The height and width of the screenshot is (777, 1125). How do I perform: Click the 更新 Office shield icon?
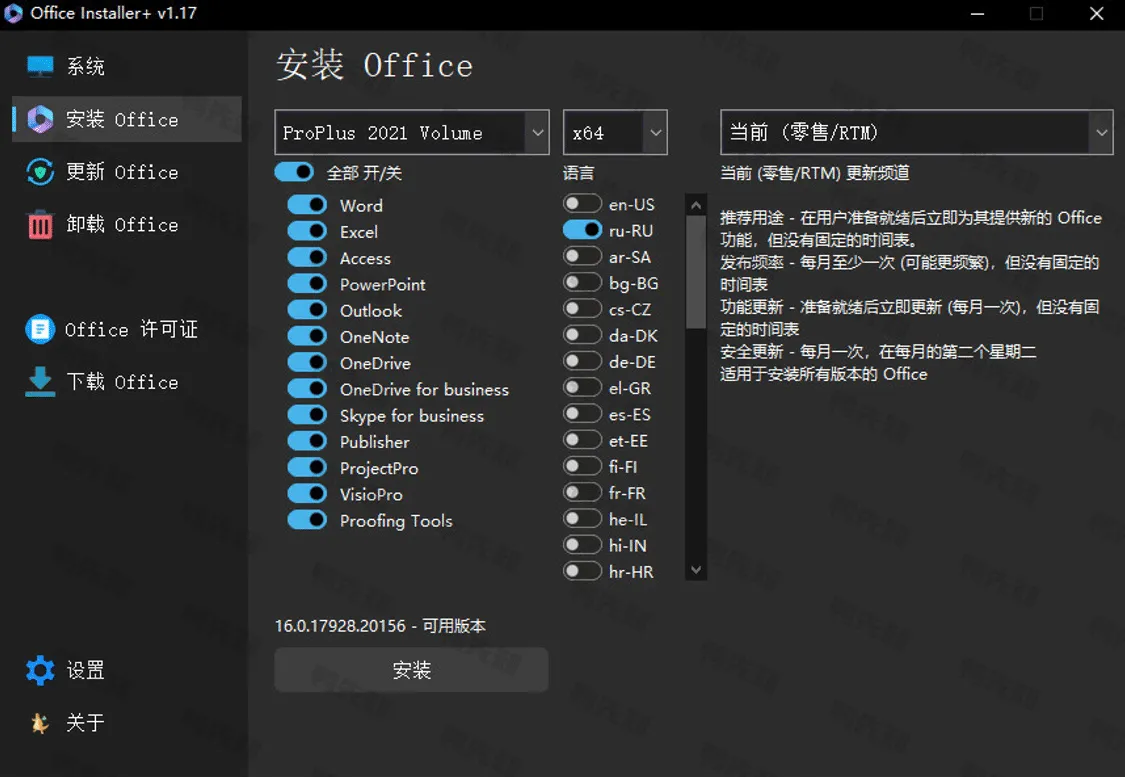click(x=40, y=172)
